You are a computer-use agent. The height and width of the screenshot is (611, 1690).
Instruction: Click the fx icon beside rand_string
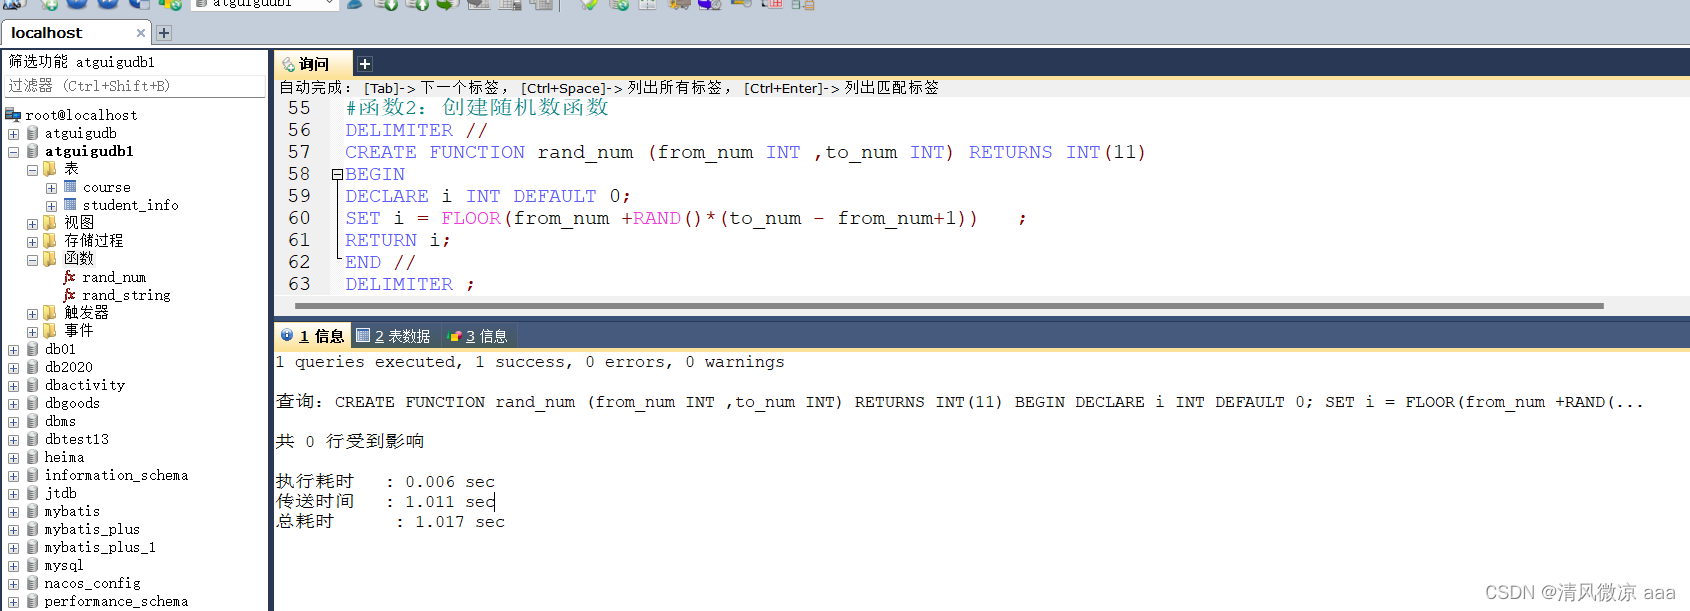point(69,295)
